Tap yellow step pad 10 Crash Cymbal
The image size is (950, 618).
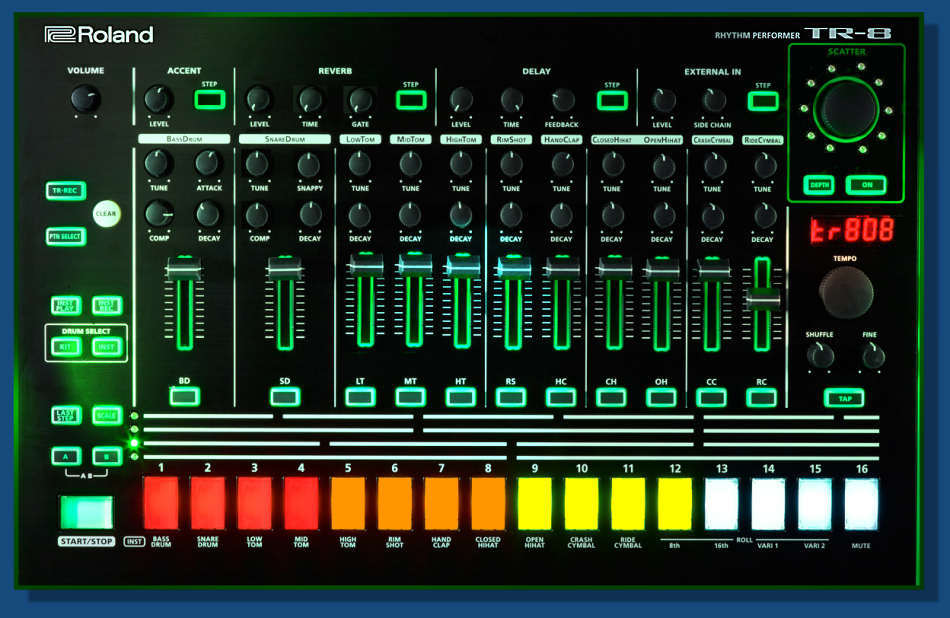click(581, 503)
